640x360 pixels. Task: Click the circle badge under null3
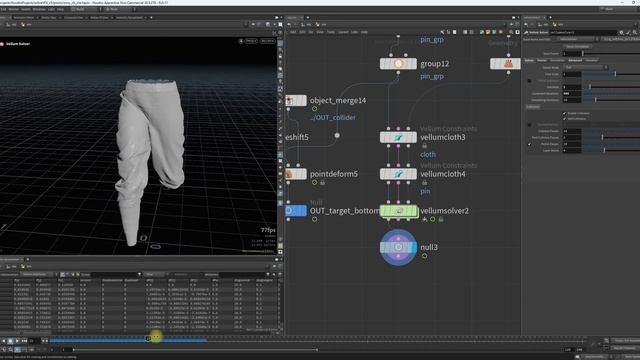click(424, 256)
